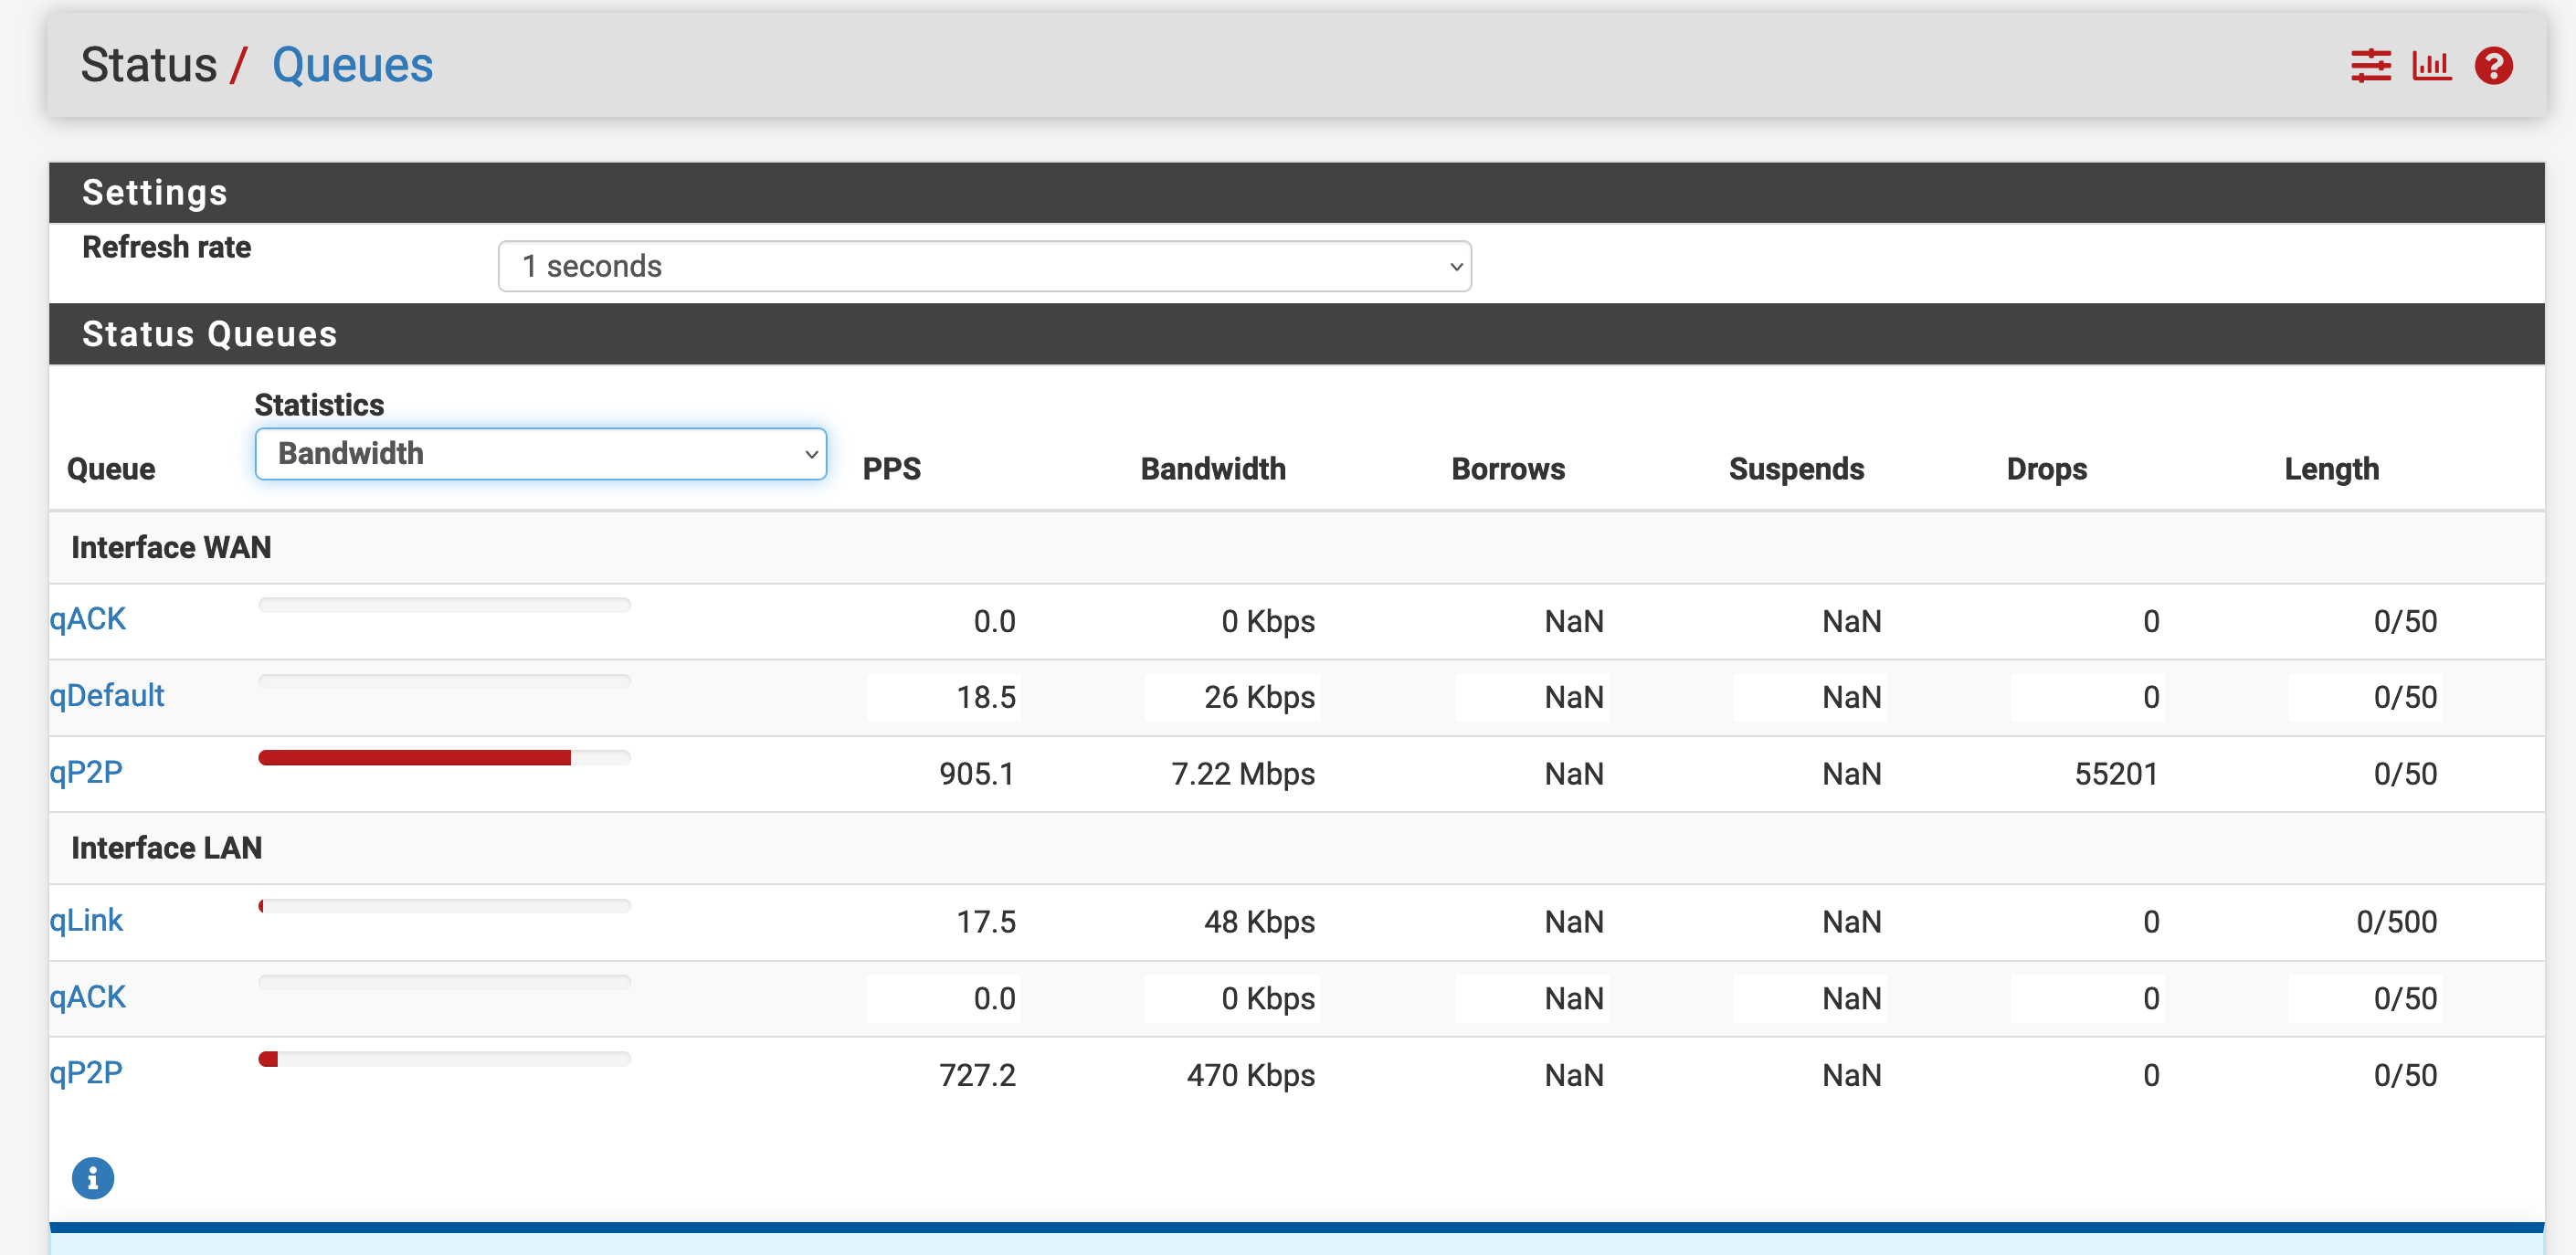Open the LAN qACK queue link

(88, 997)
